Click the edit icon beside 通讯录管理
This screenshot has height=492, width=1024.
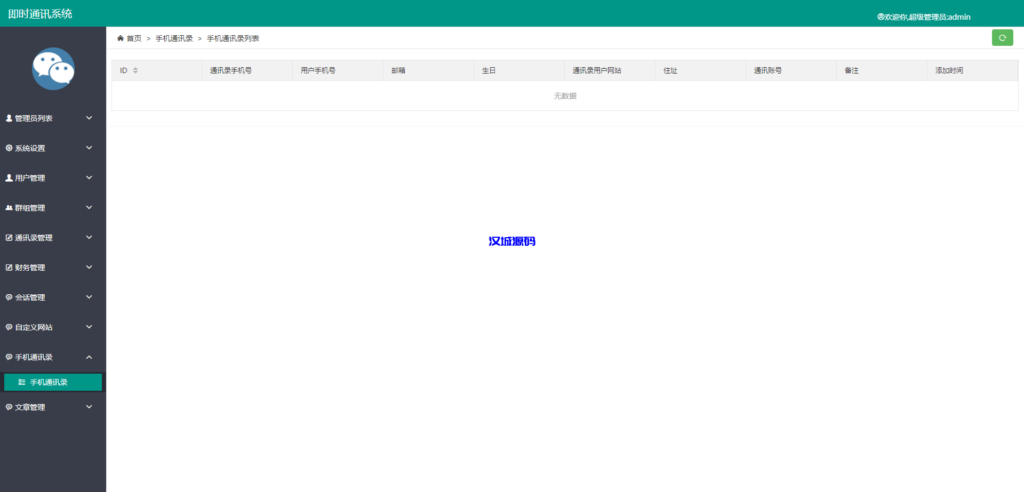point(9,238)
